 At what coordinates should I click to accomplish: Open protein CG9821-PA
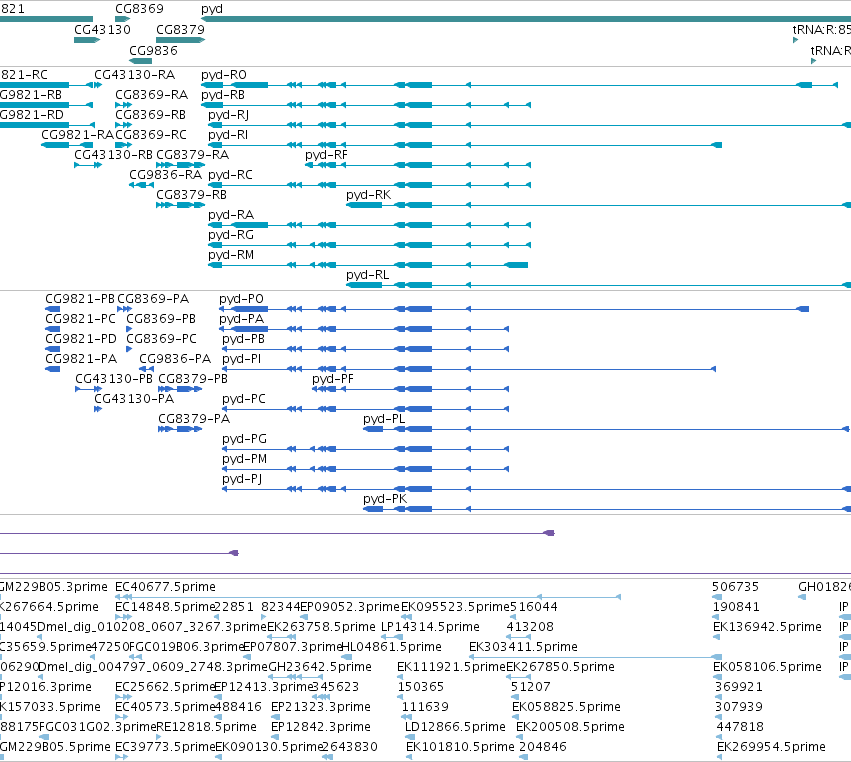(81, 359)
